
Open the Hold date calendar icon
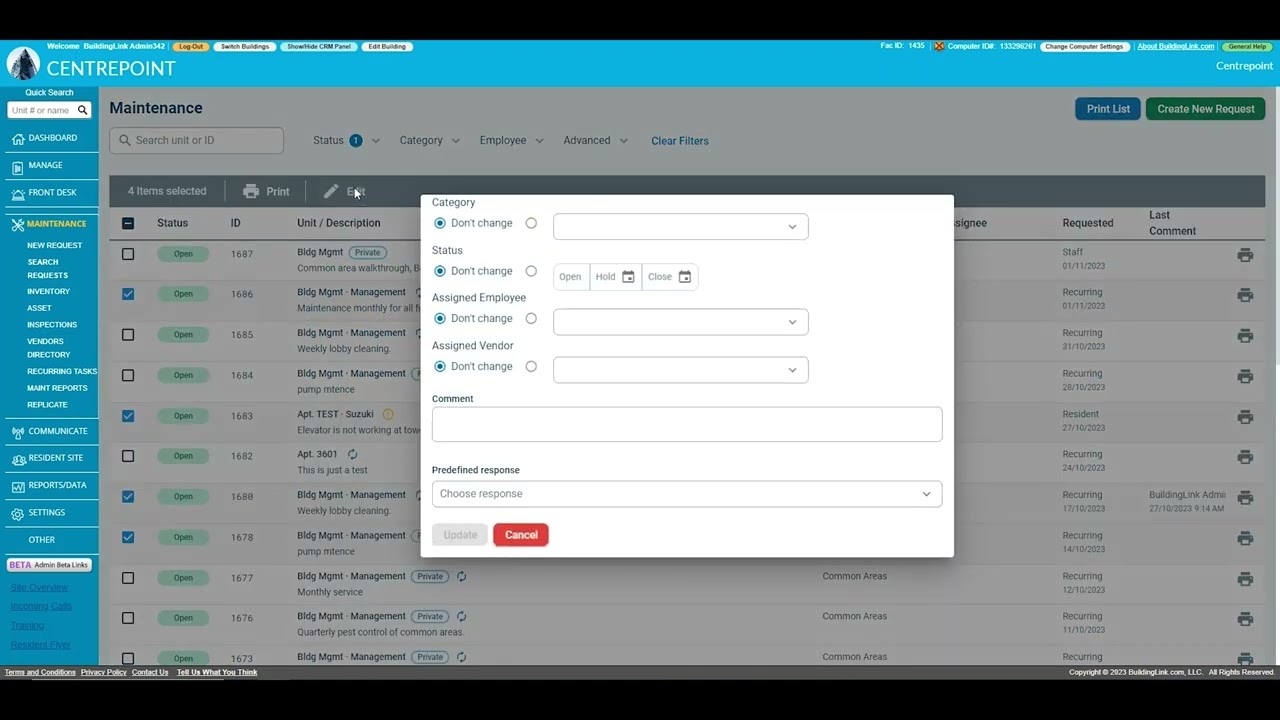(628, 277)
